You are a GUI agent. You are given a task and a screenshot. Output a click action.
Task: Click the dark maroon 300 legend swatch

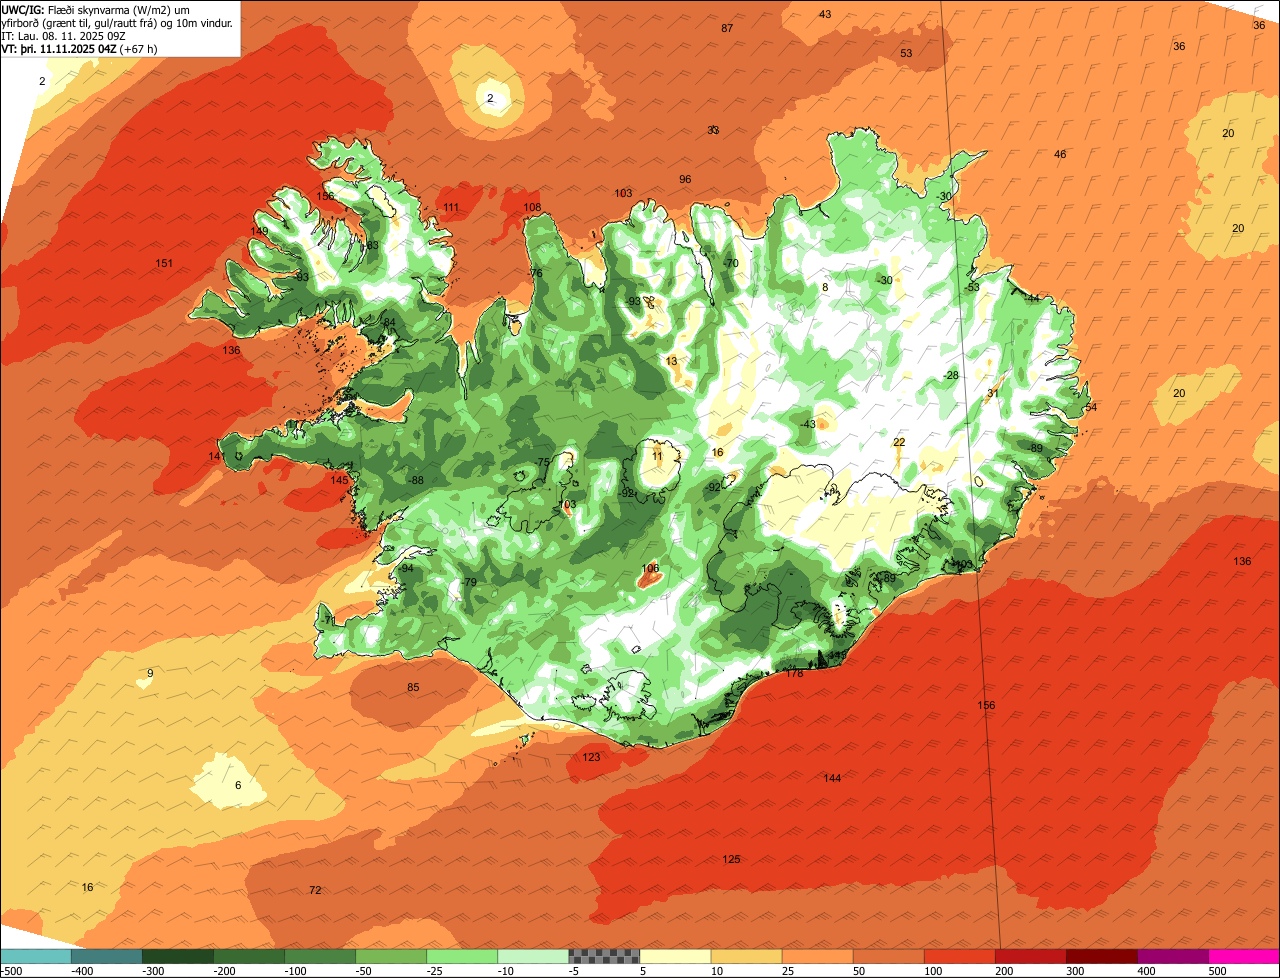tap(1101, 956)
